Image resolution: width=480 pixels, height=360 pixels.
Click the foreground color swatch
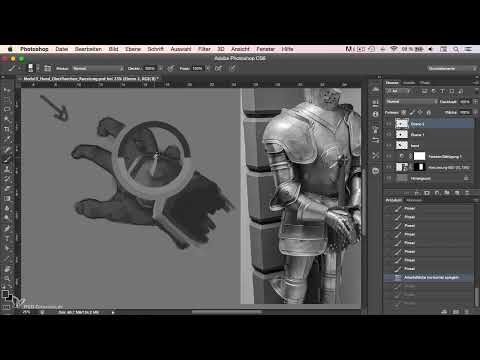[x=5, y=294]
